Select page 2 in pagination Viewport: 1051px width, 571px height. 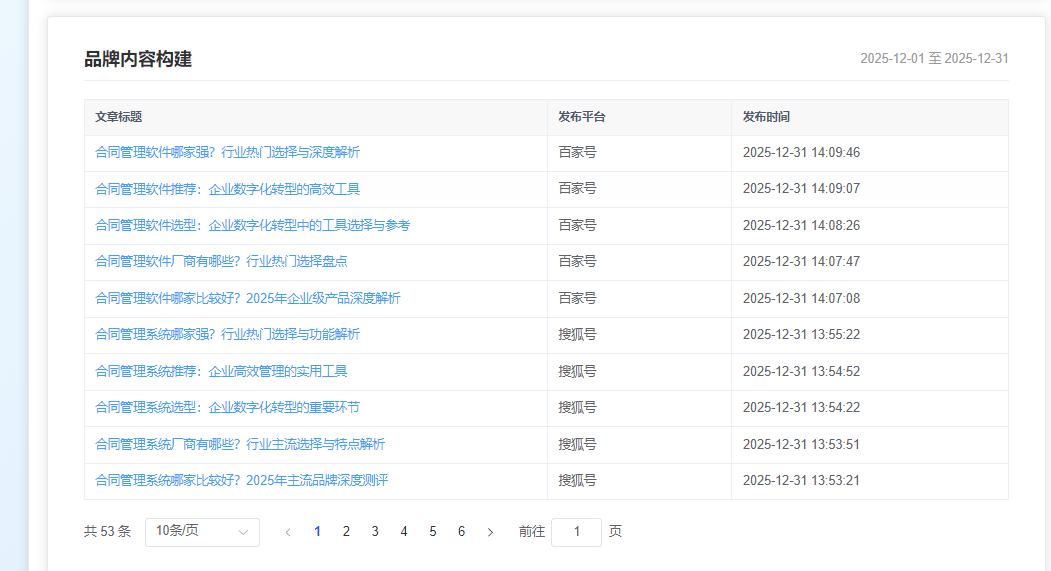click(346, 531)
